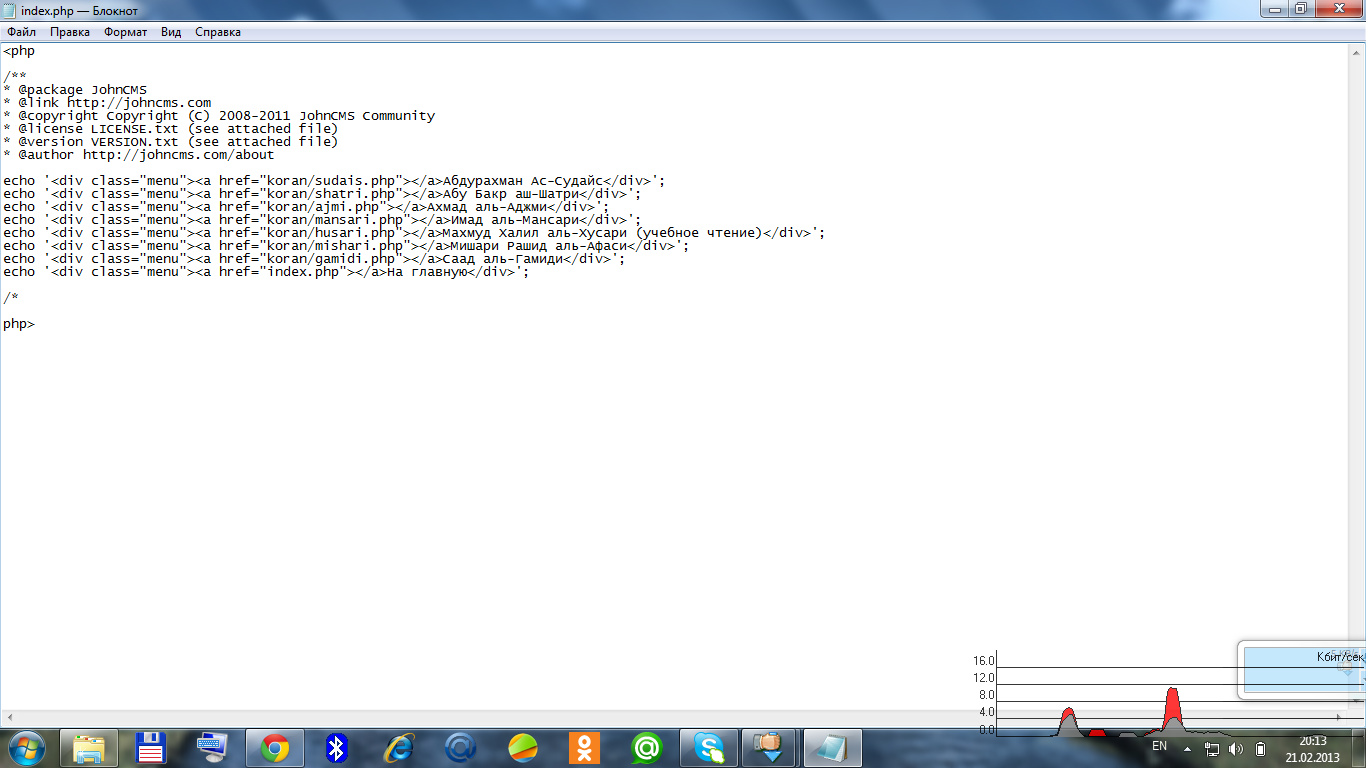Launch the floppy disk taskbar app

(151, 747)
